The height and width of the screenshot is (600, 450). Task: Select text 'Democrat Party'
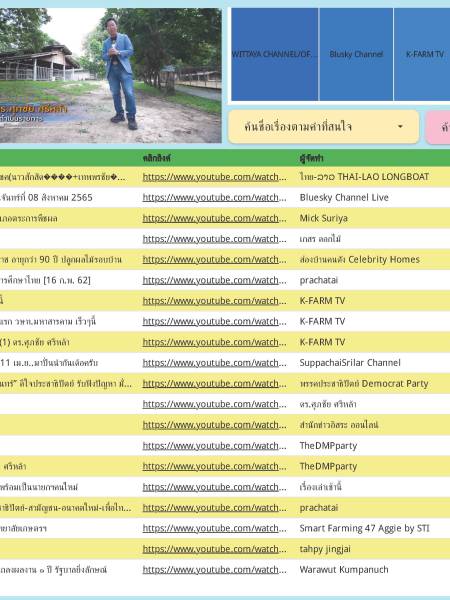click(x=395, y=383)
